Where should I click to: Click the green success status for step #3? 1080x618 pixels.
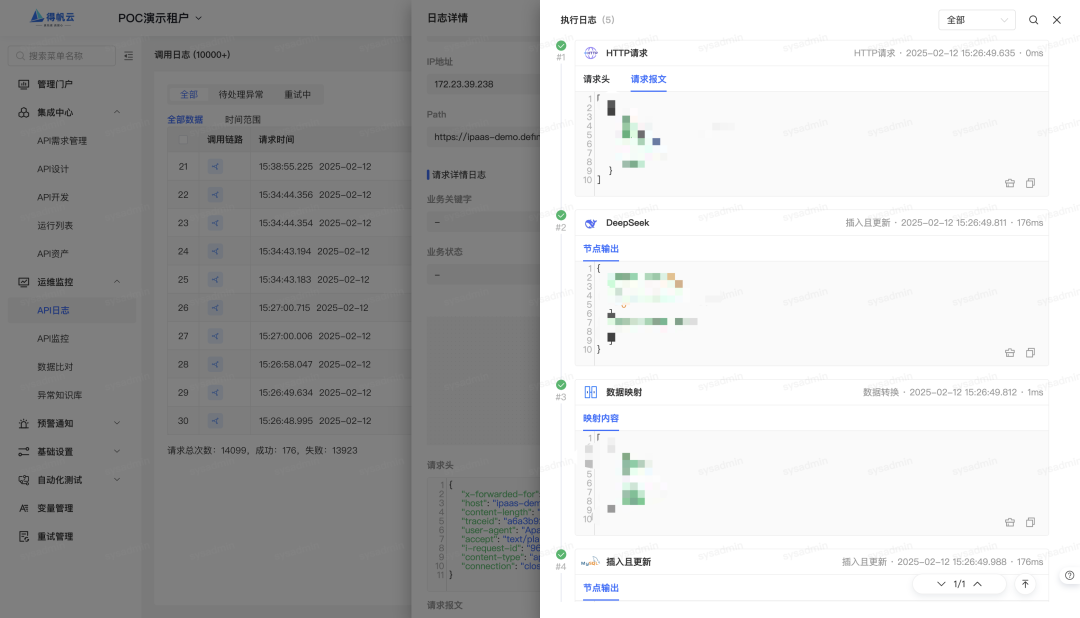tap(561, 384)
